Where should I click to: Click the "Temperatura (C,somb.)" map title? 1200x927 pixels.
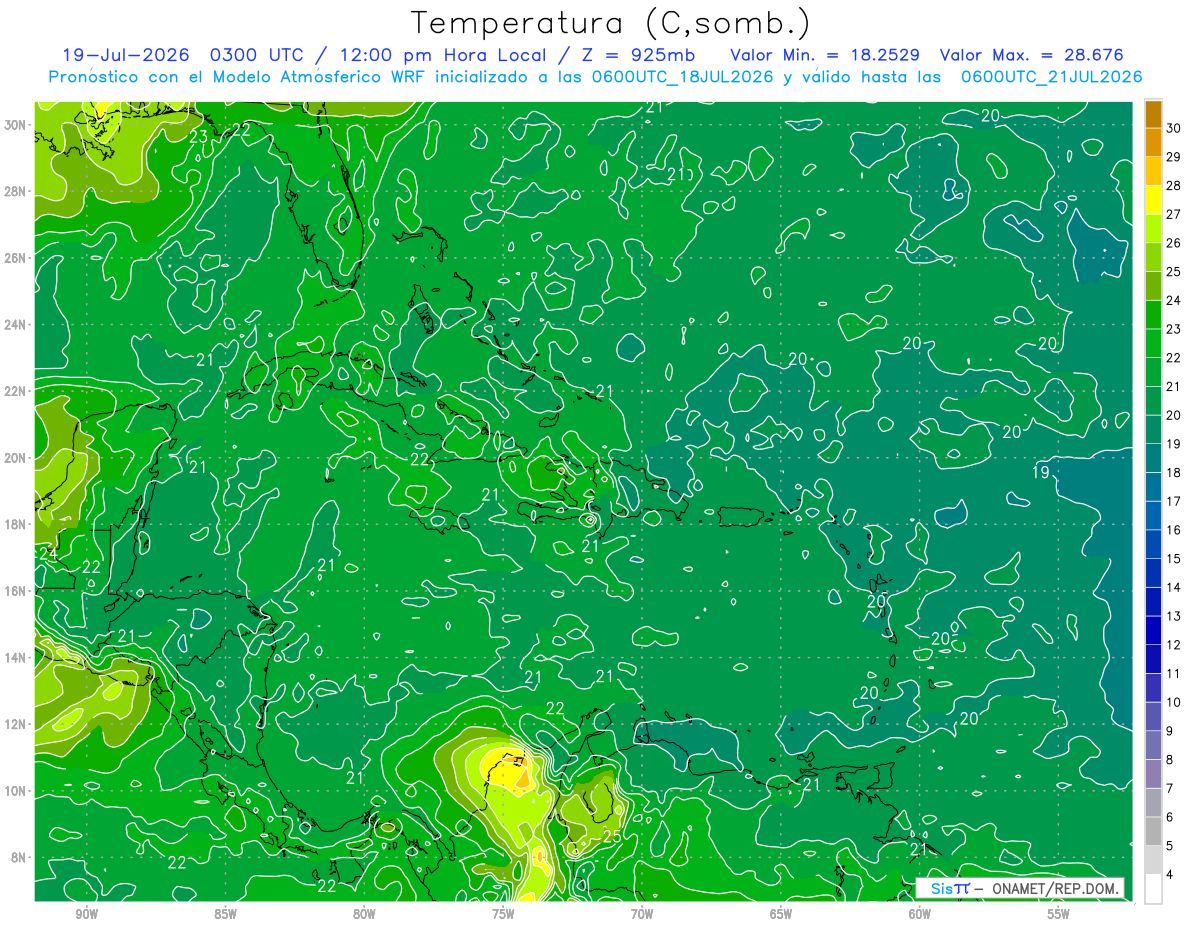pyautogui.click(x=611, y=23)
